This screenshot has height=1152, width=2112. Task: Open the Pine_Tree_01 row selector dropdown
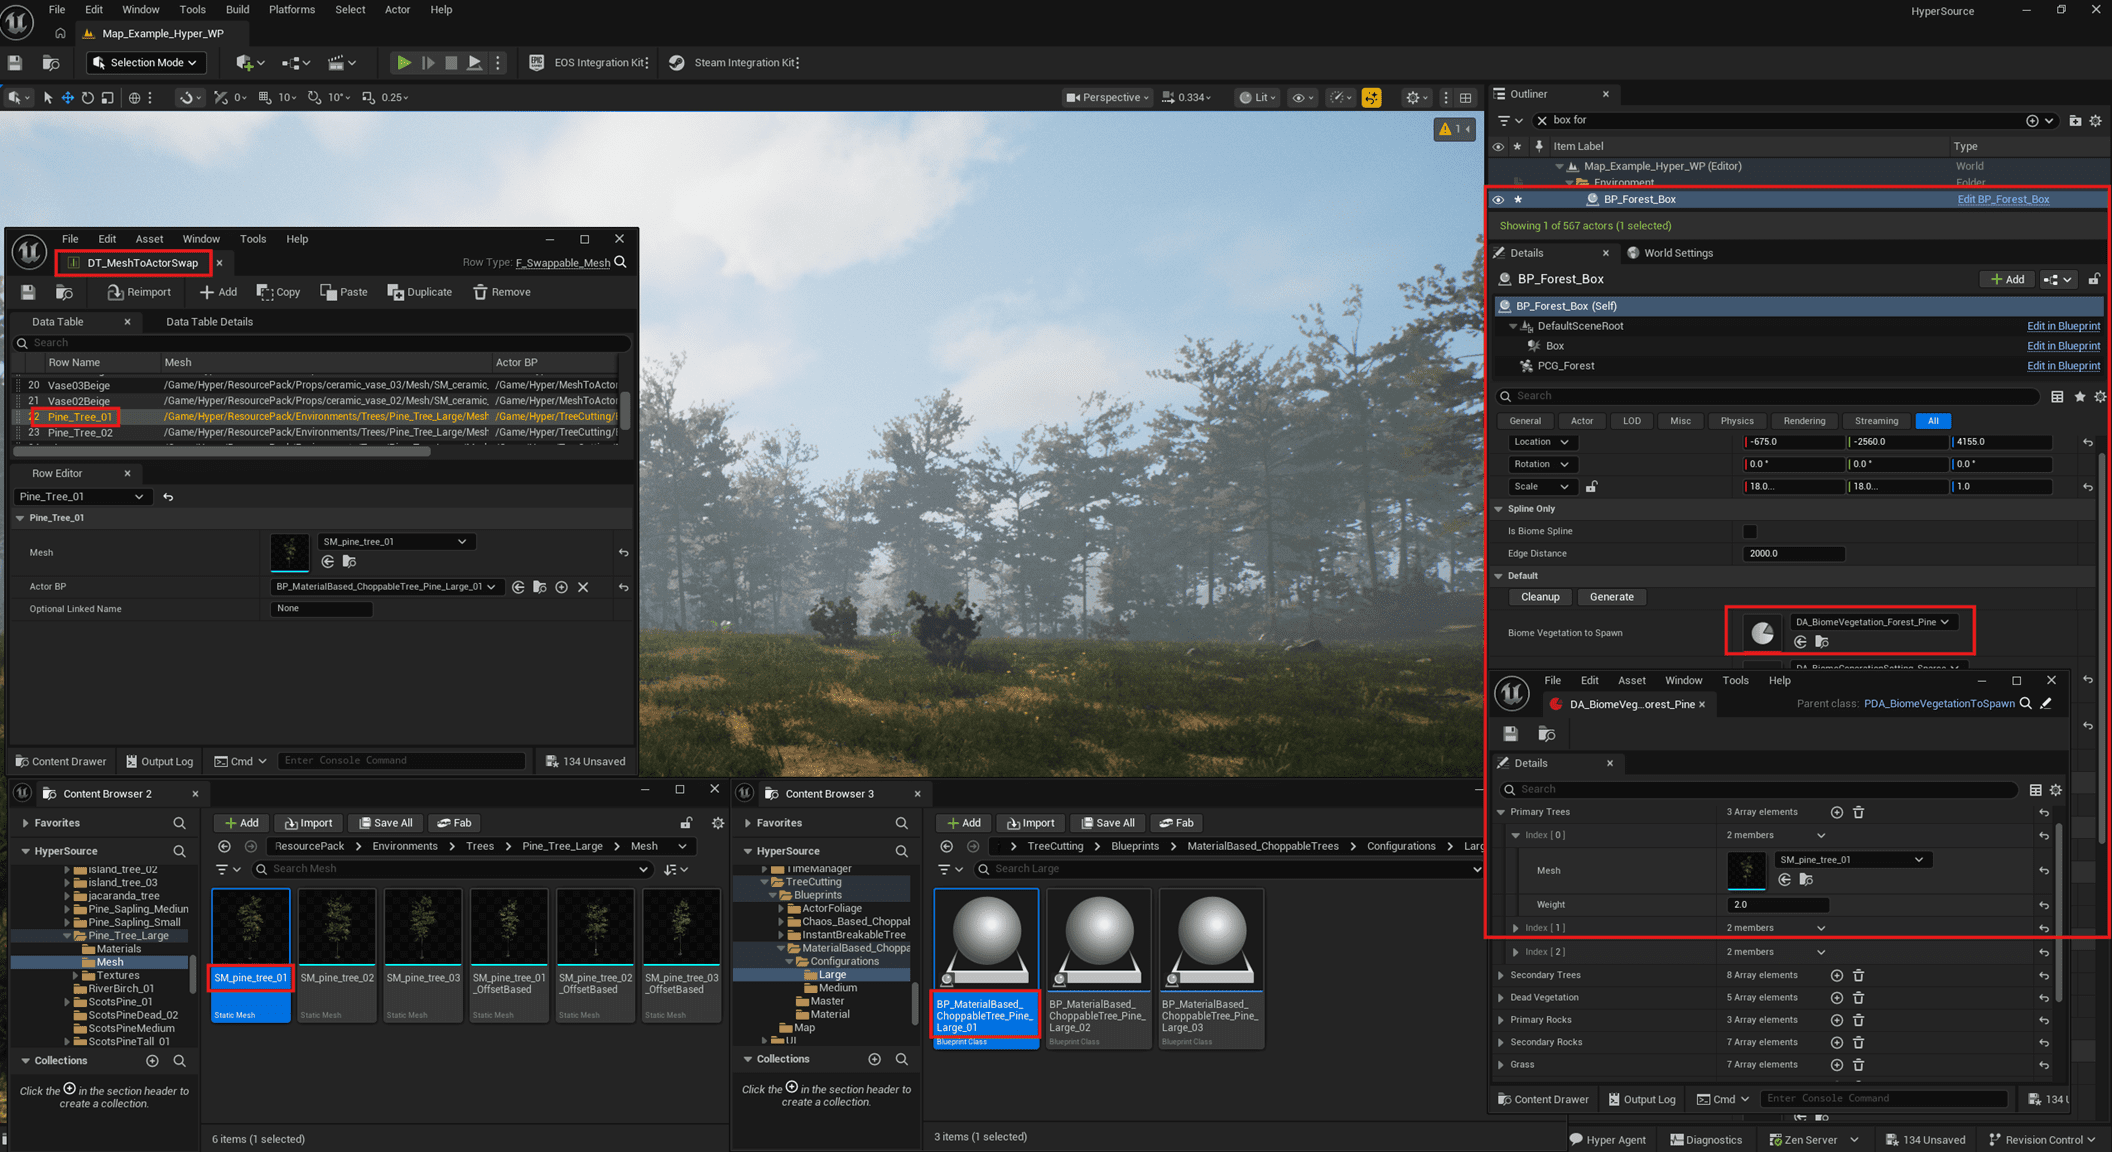click(81, 497)
